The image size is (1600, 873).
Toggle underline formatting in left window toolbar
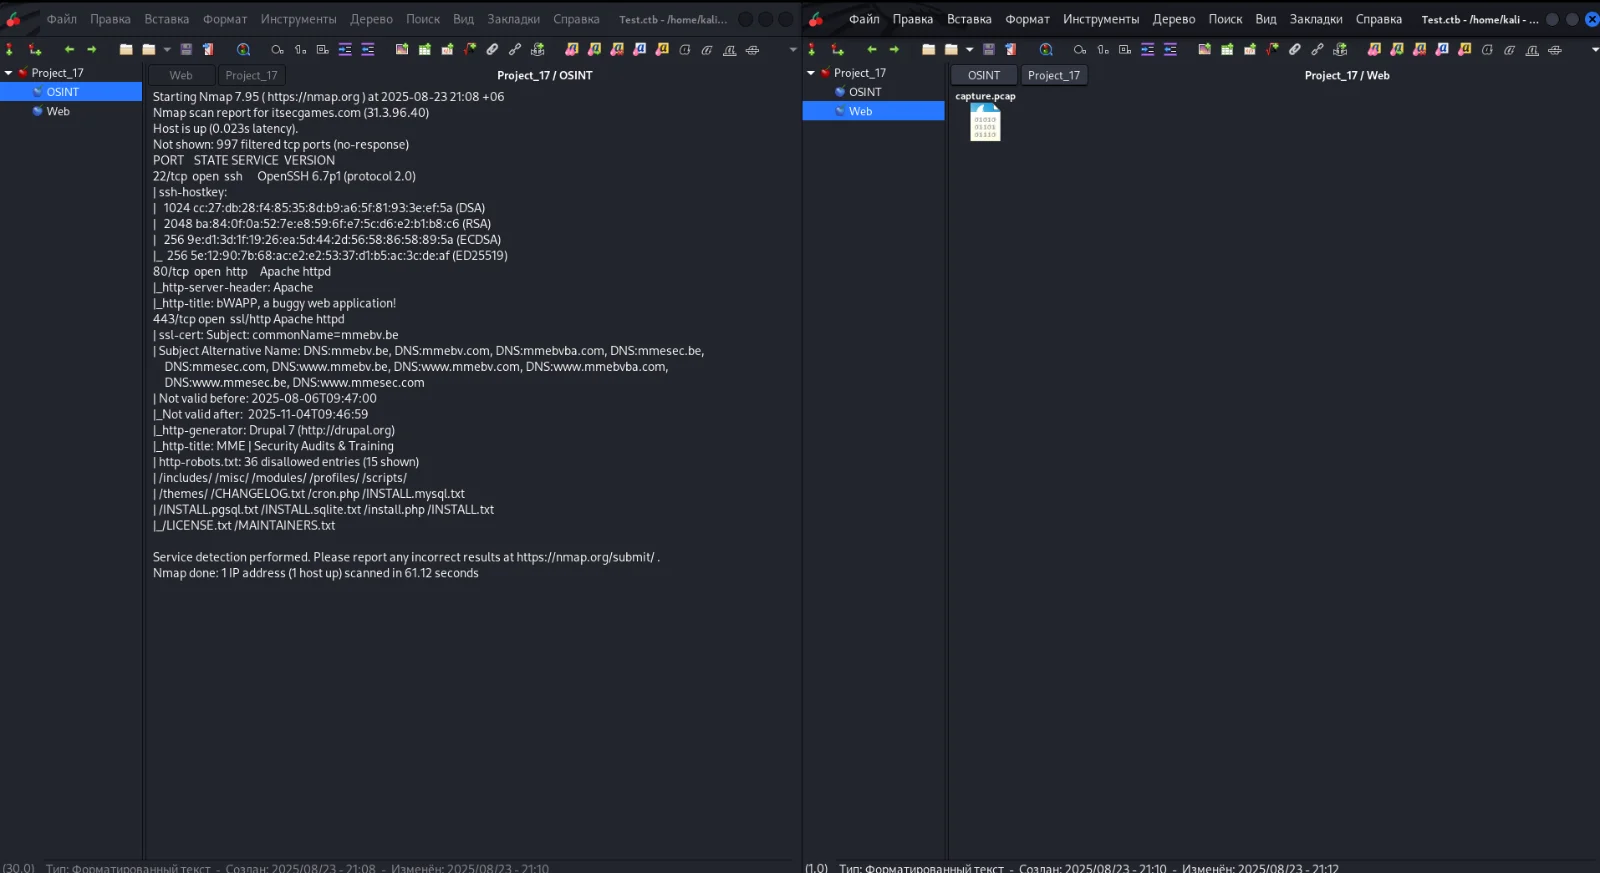[730, 49]
